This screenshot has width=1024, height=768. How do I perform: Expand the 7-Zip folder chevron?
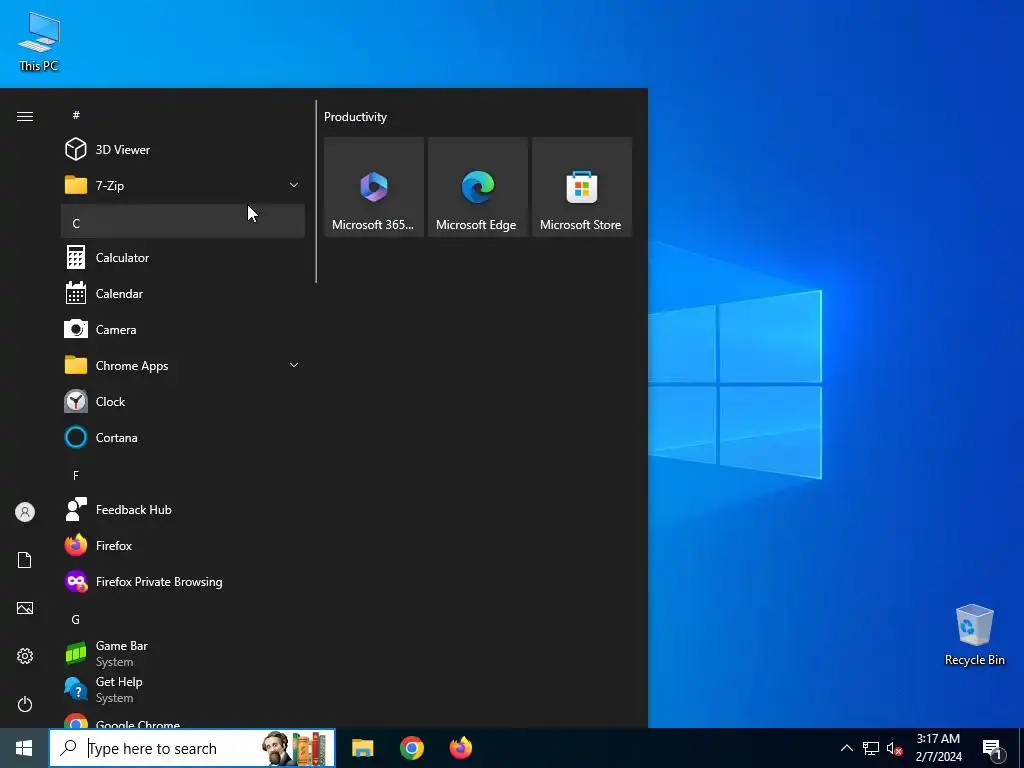tap(294, 185)
